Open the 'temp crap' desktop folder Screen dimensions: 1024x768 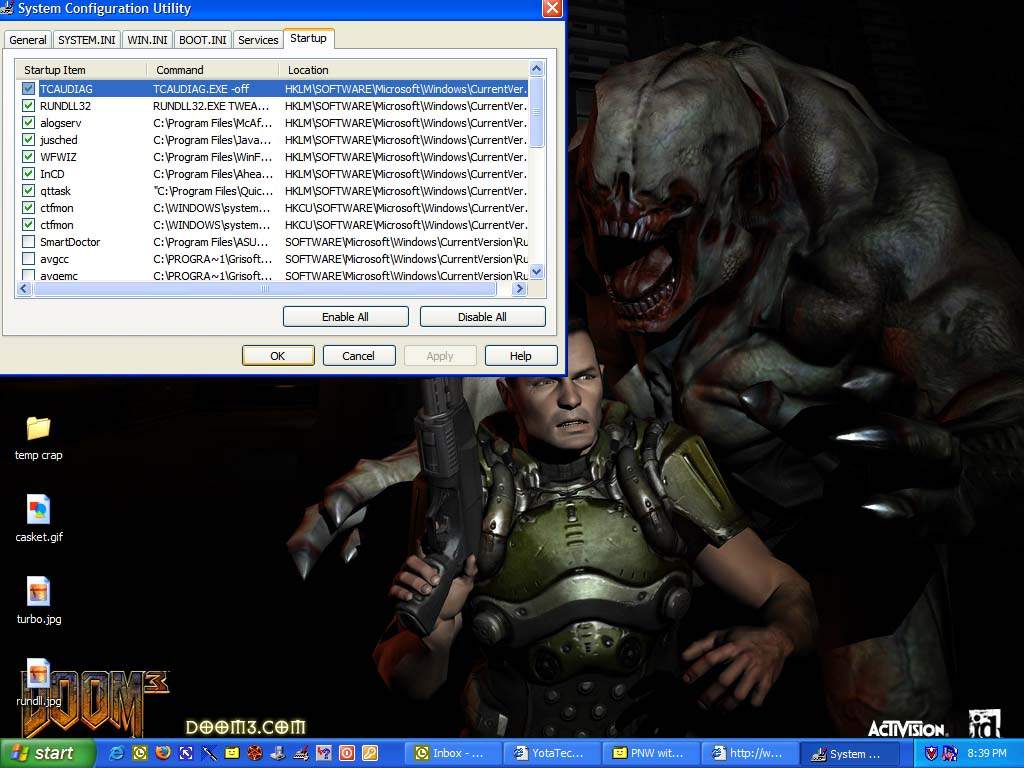(38, 429)
